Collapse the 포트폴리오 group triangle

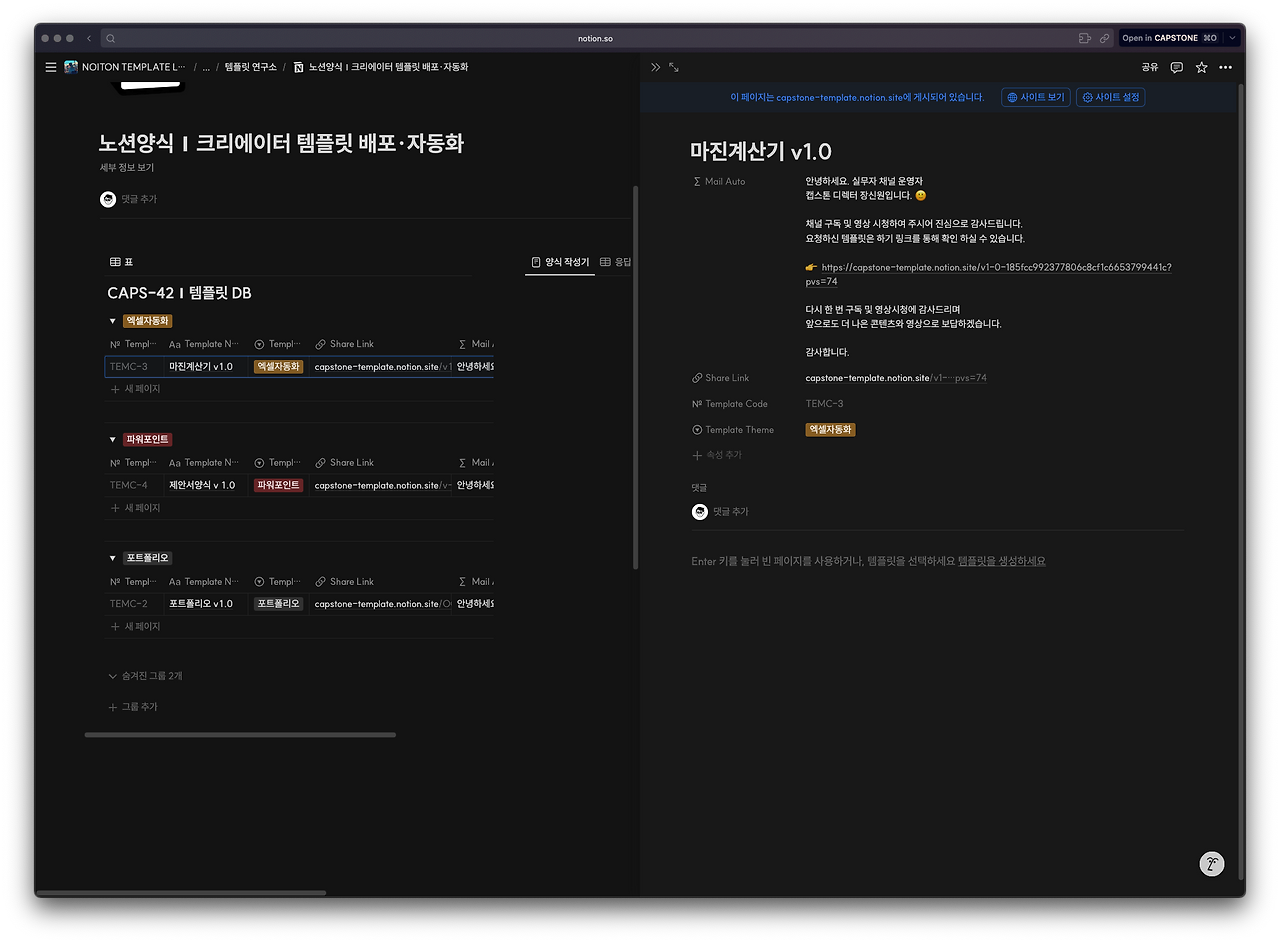(112, 557)
